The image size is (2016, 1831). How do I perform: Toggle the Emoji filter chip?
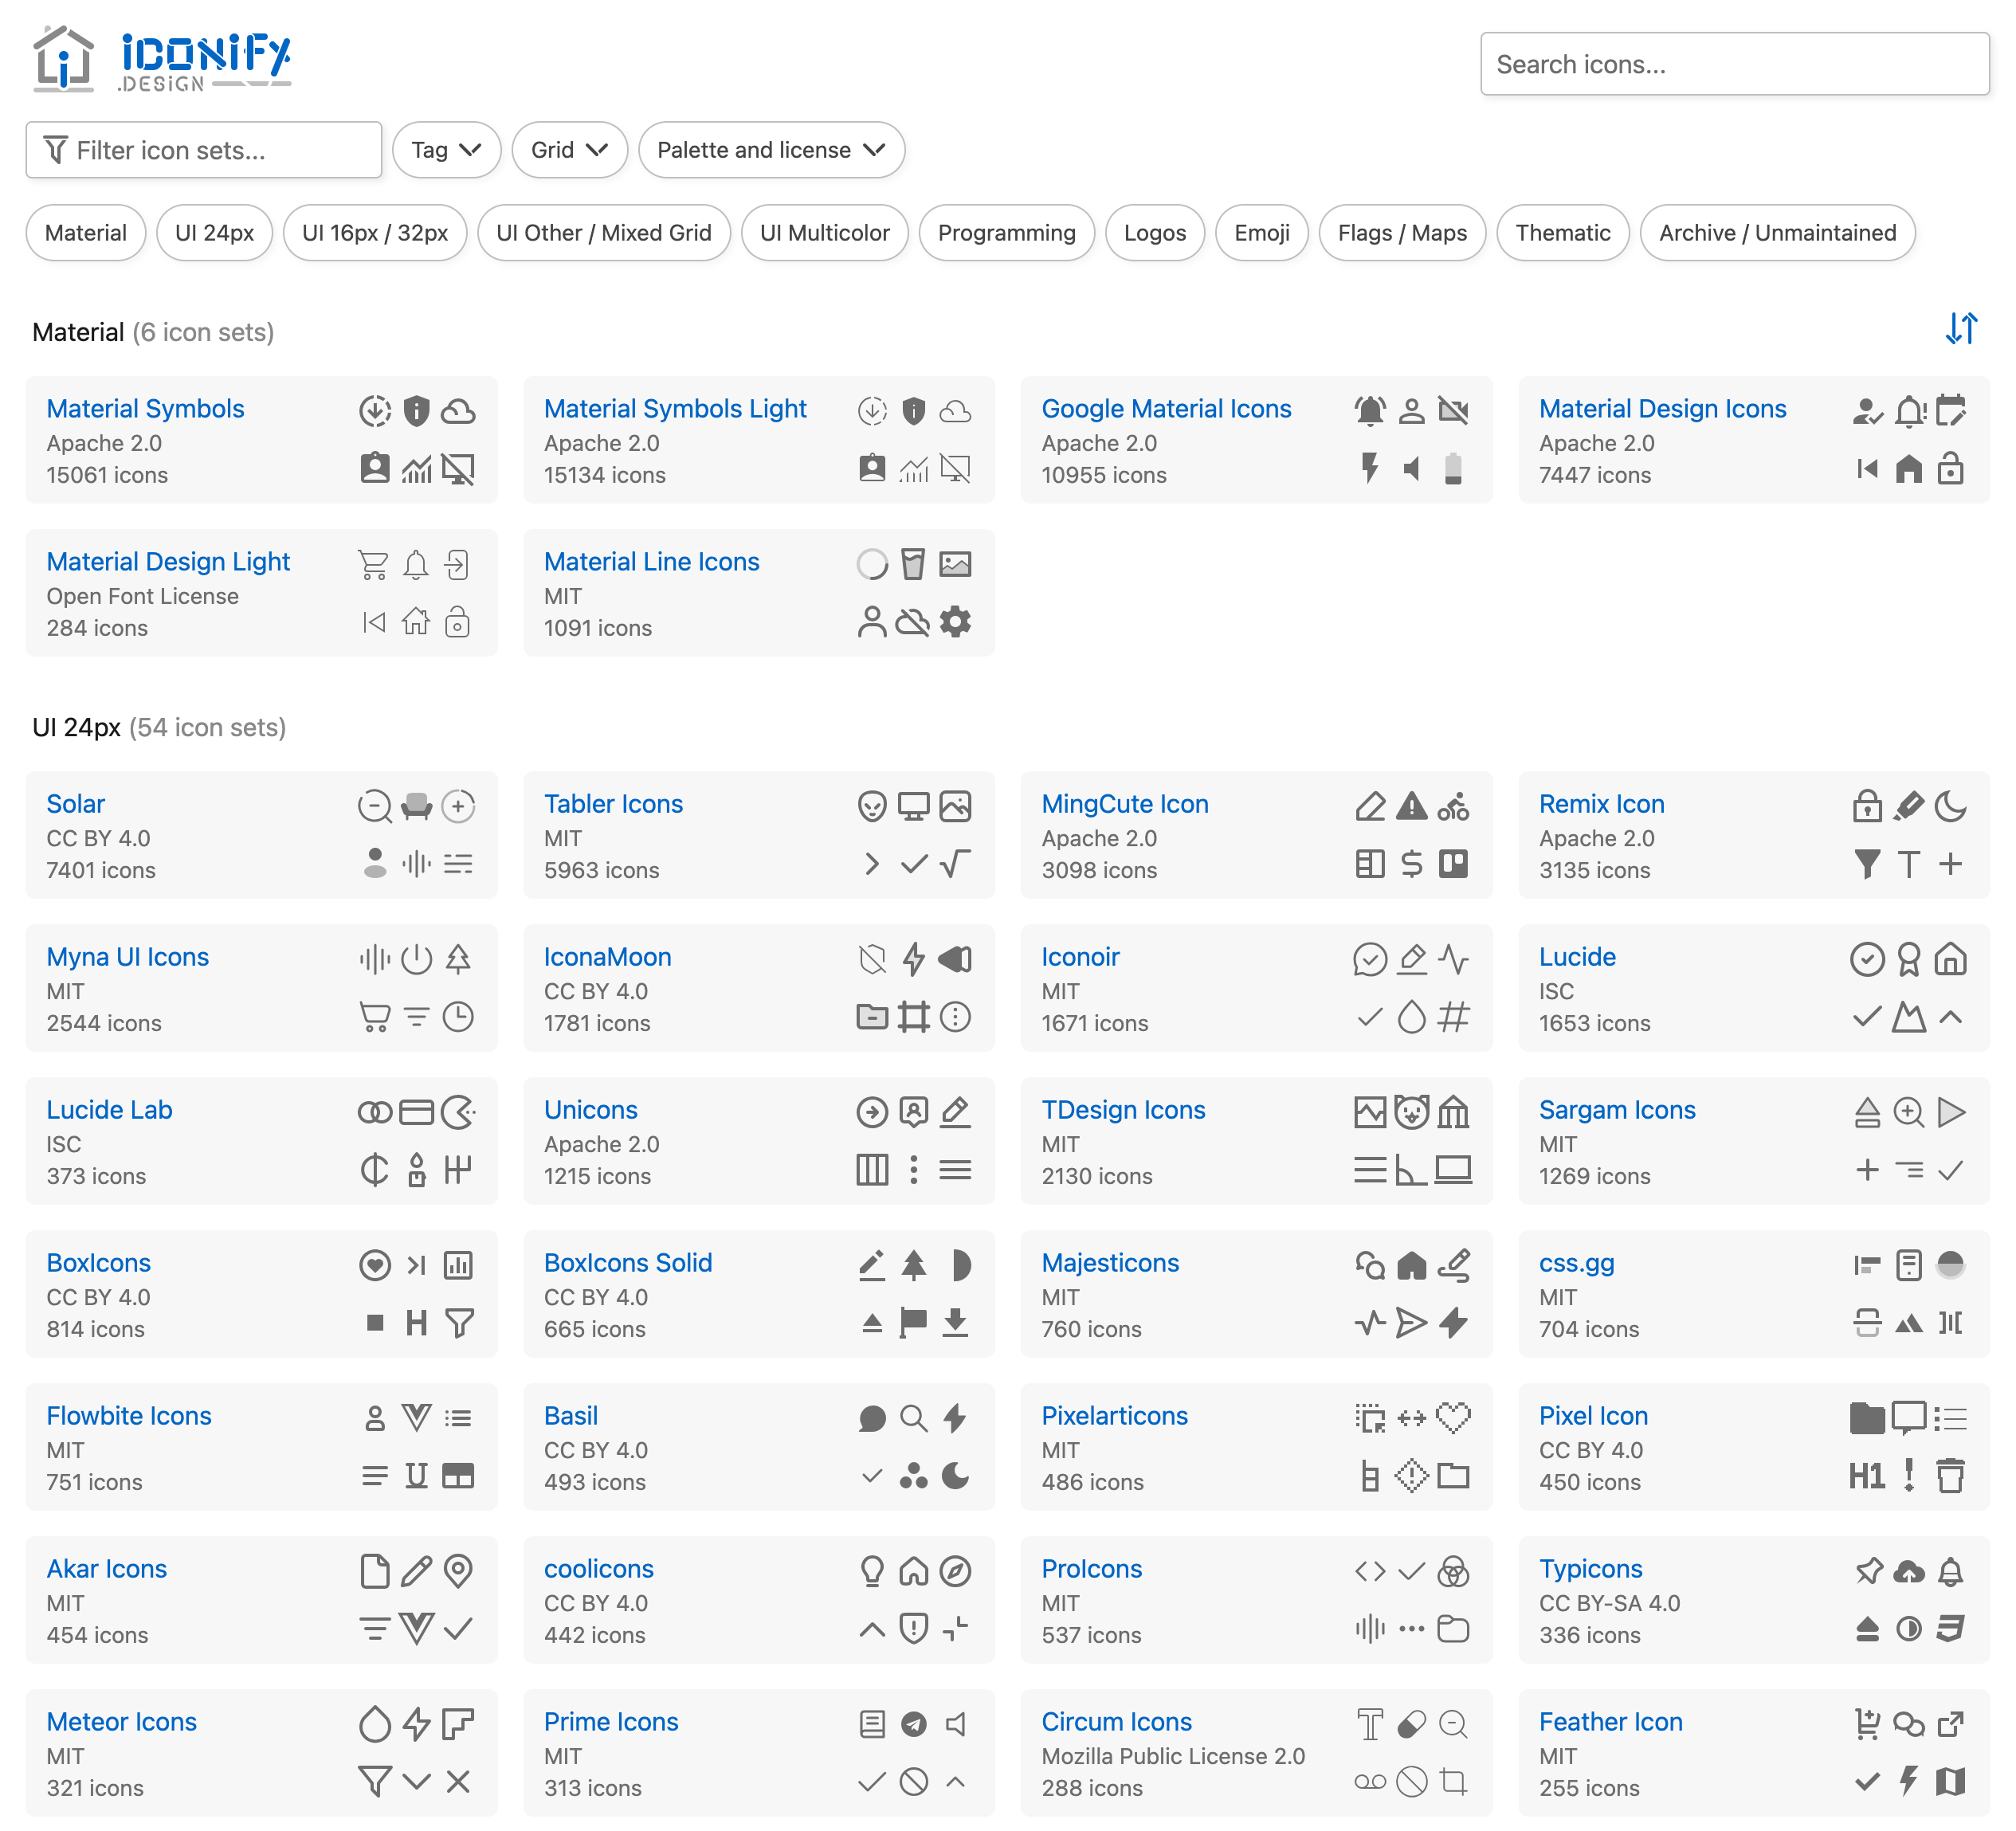1261,232
